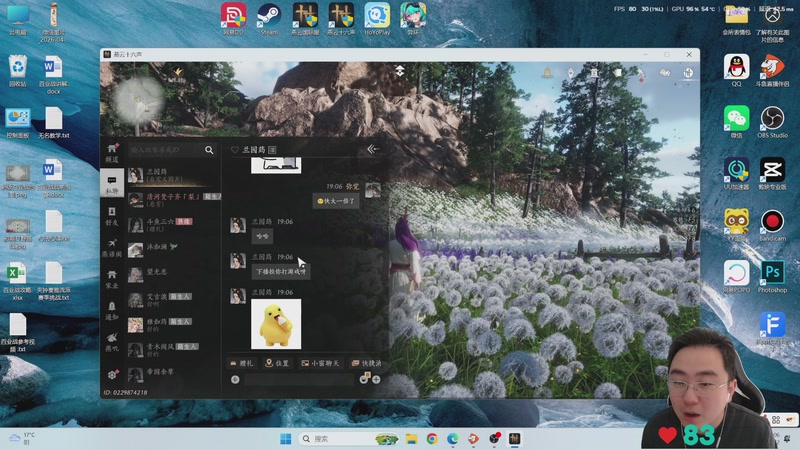Click the 下播拉你打游戏呀 message bubble
Viewport: 800px width, 450px height.
(x=281, y=271)
